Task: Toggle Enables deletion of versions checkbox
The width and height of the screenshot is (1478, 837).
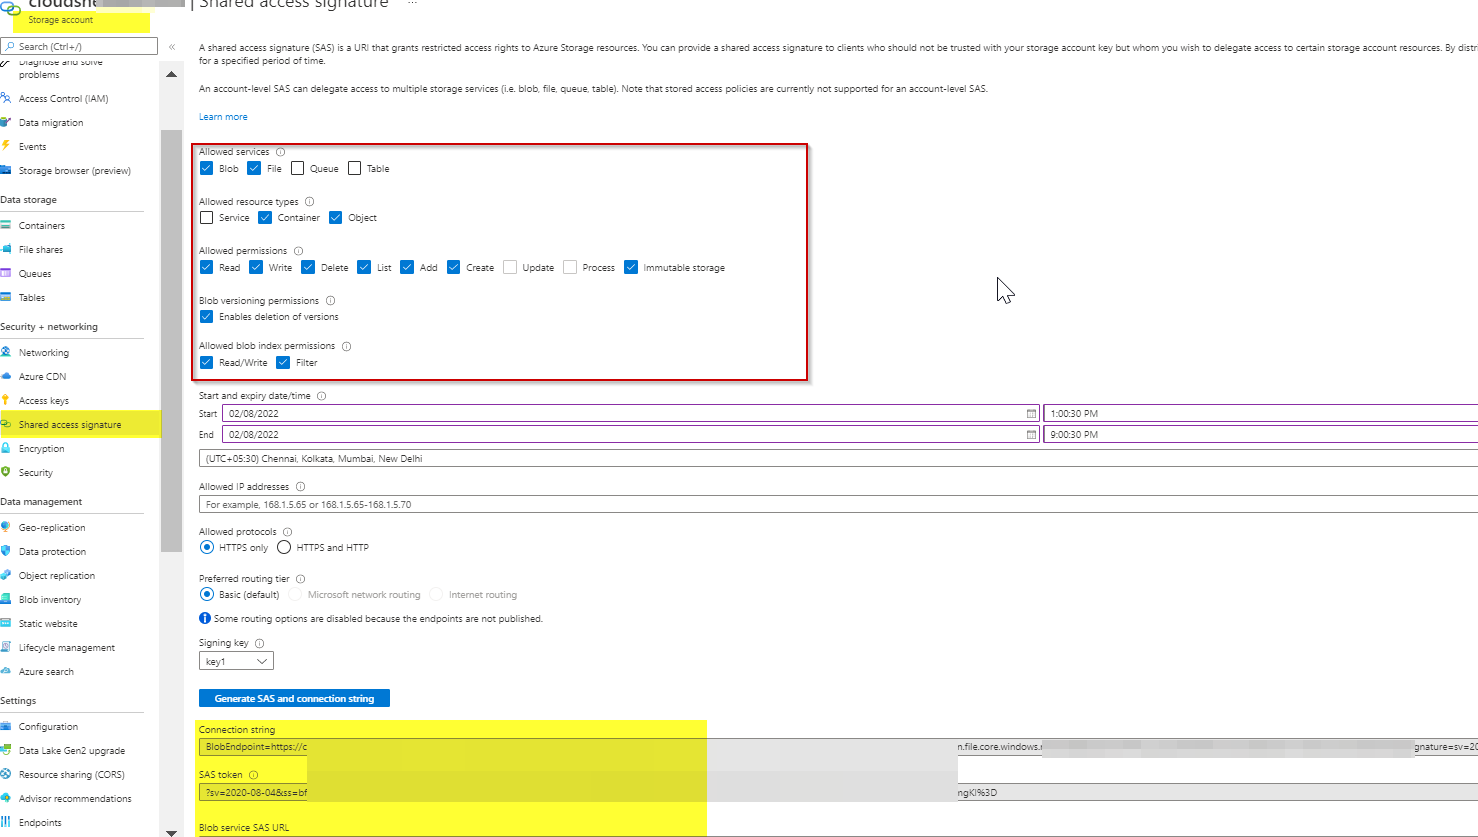Action: (206, 316)
